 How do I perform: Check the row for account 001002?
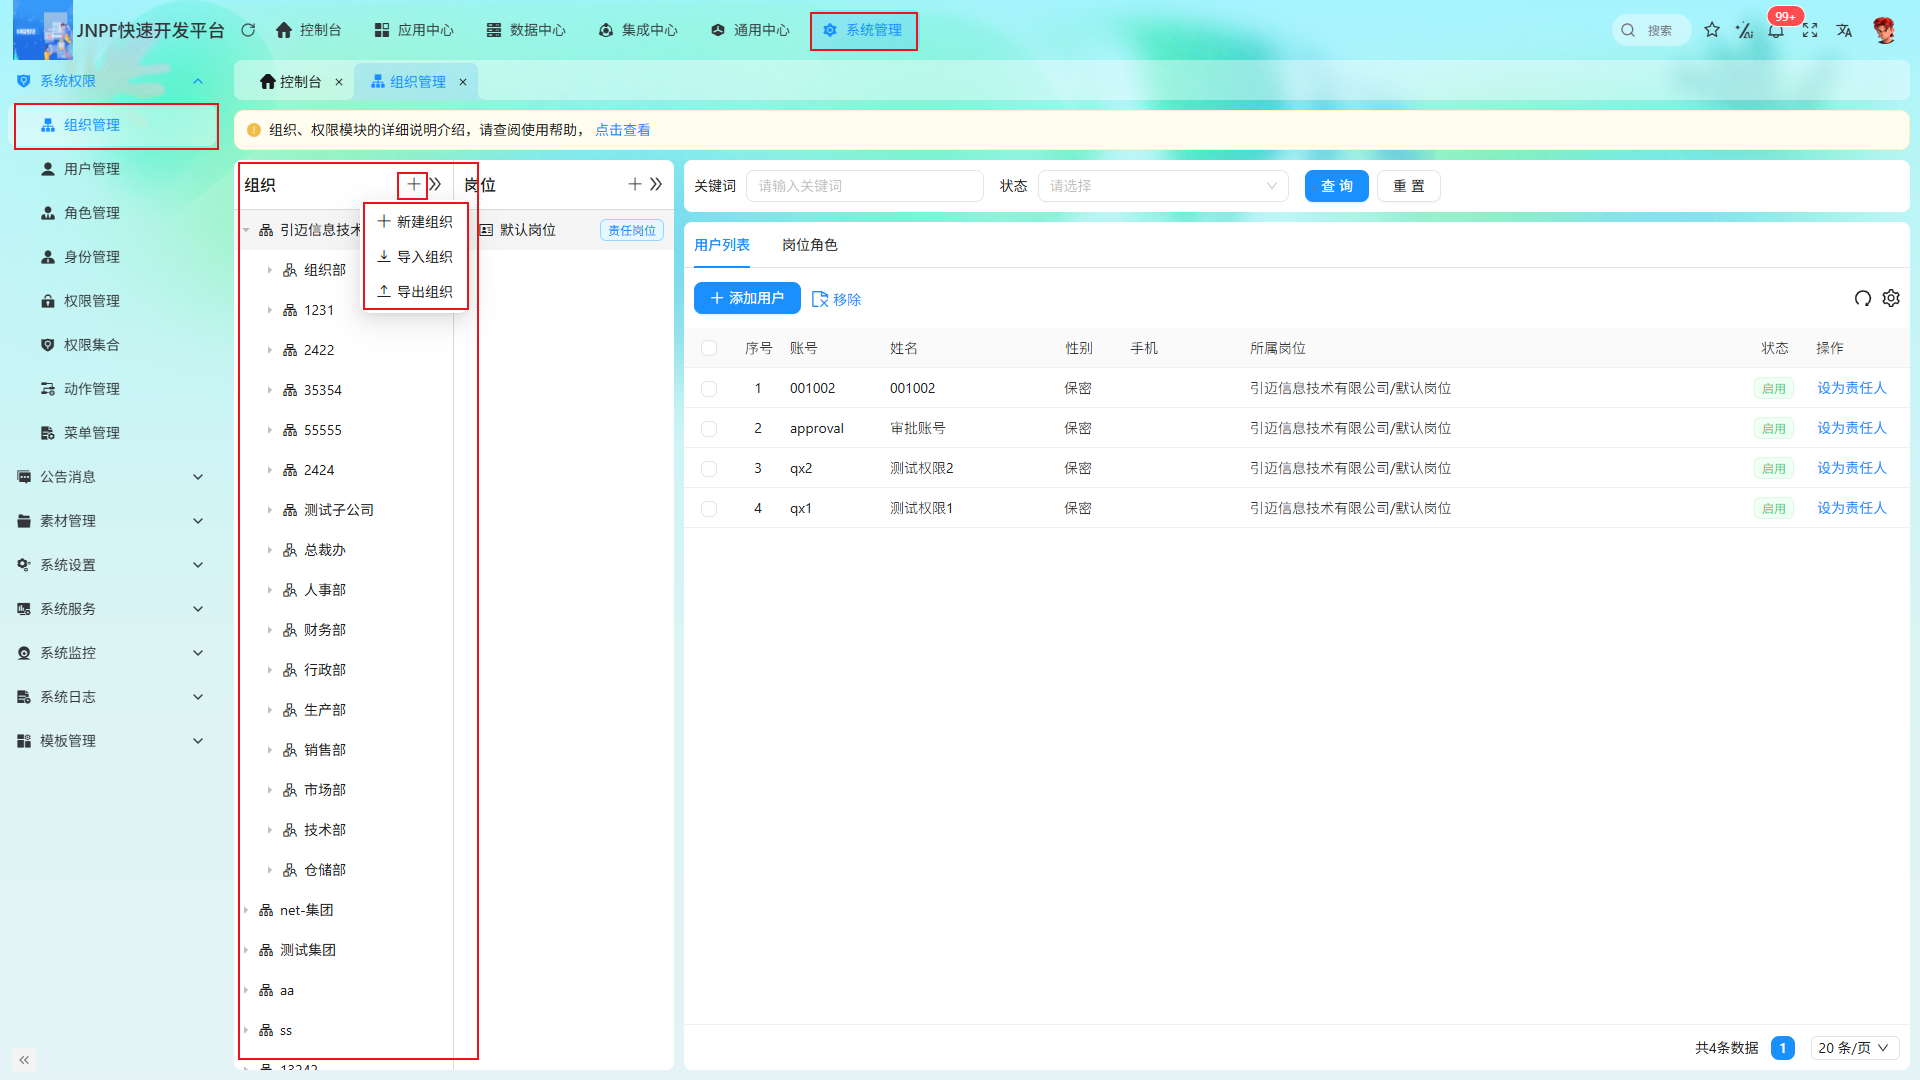click(709, 388)
